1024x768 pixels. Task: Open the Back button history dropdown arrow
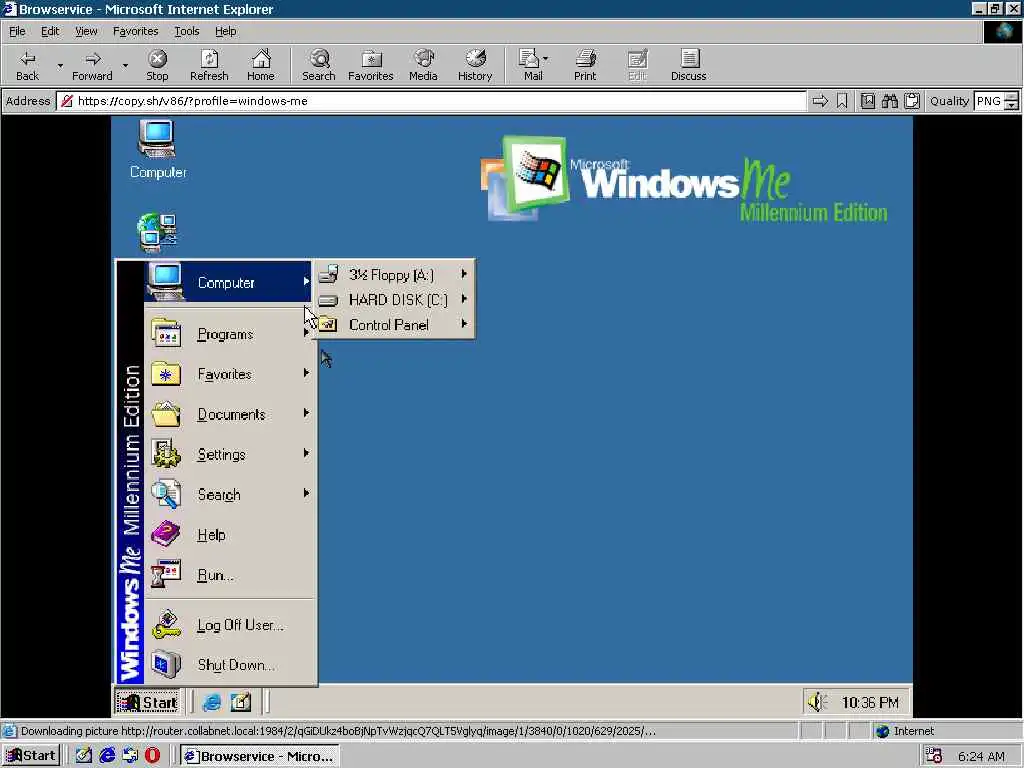[x=60, y=65]
